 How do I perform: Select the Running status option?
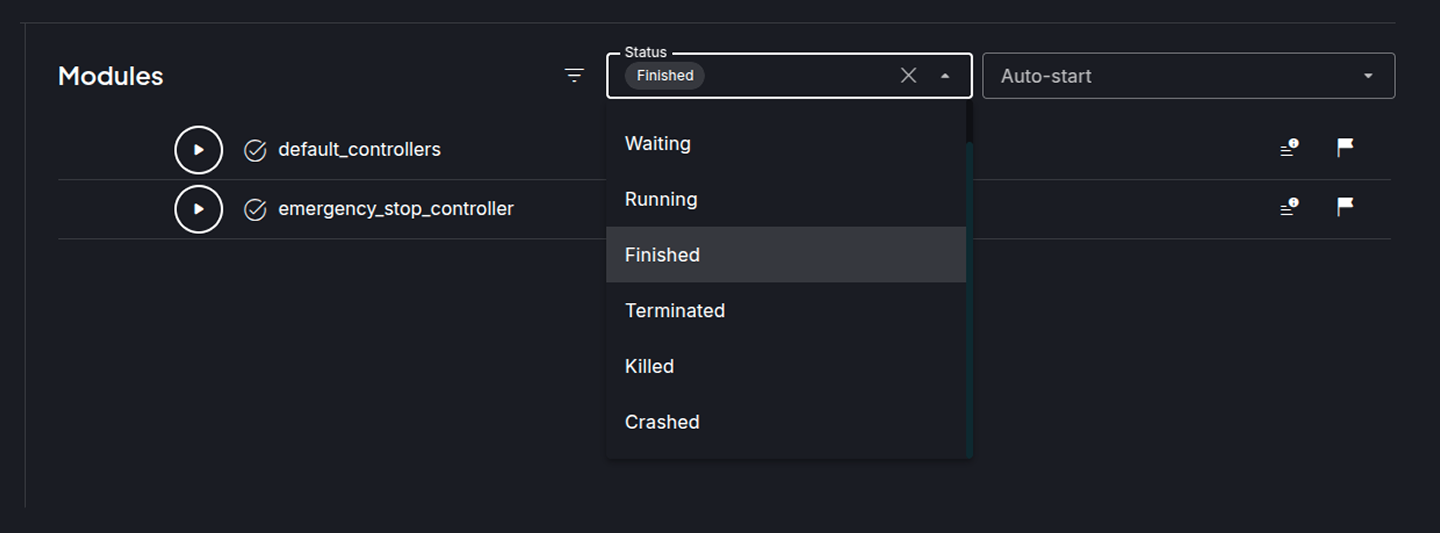[x=786, y=199]
